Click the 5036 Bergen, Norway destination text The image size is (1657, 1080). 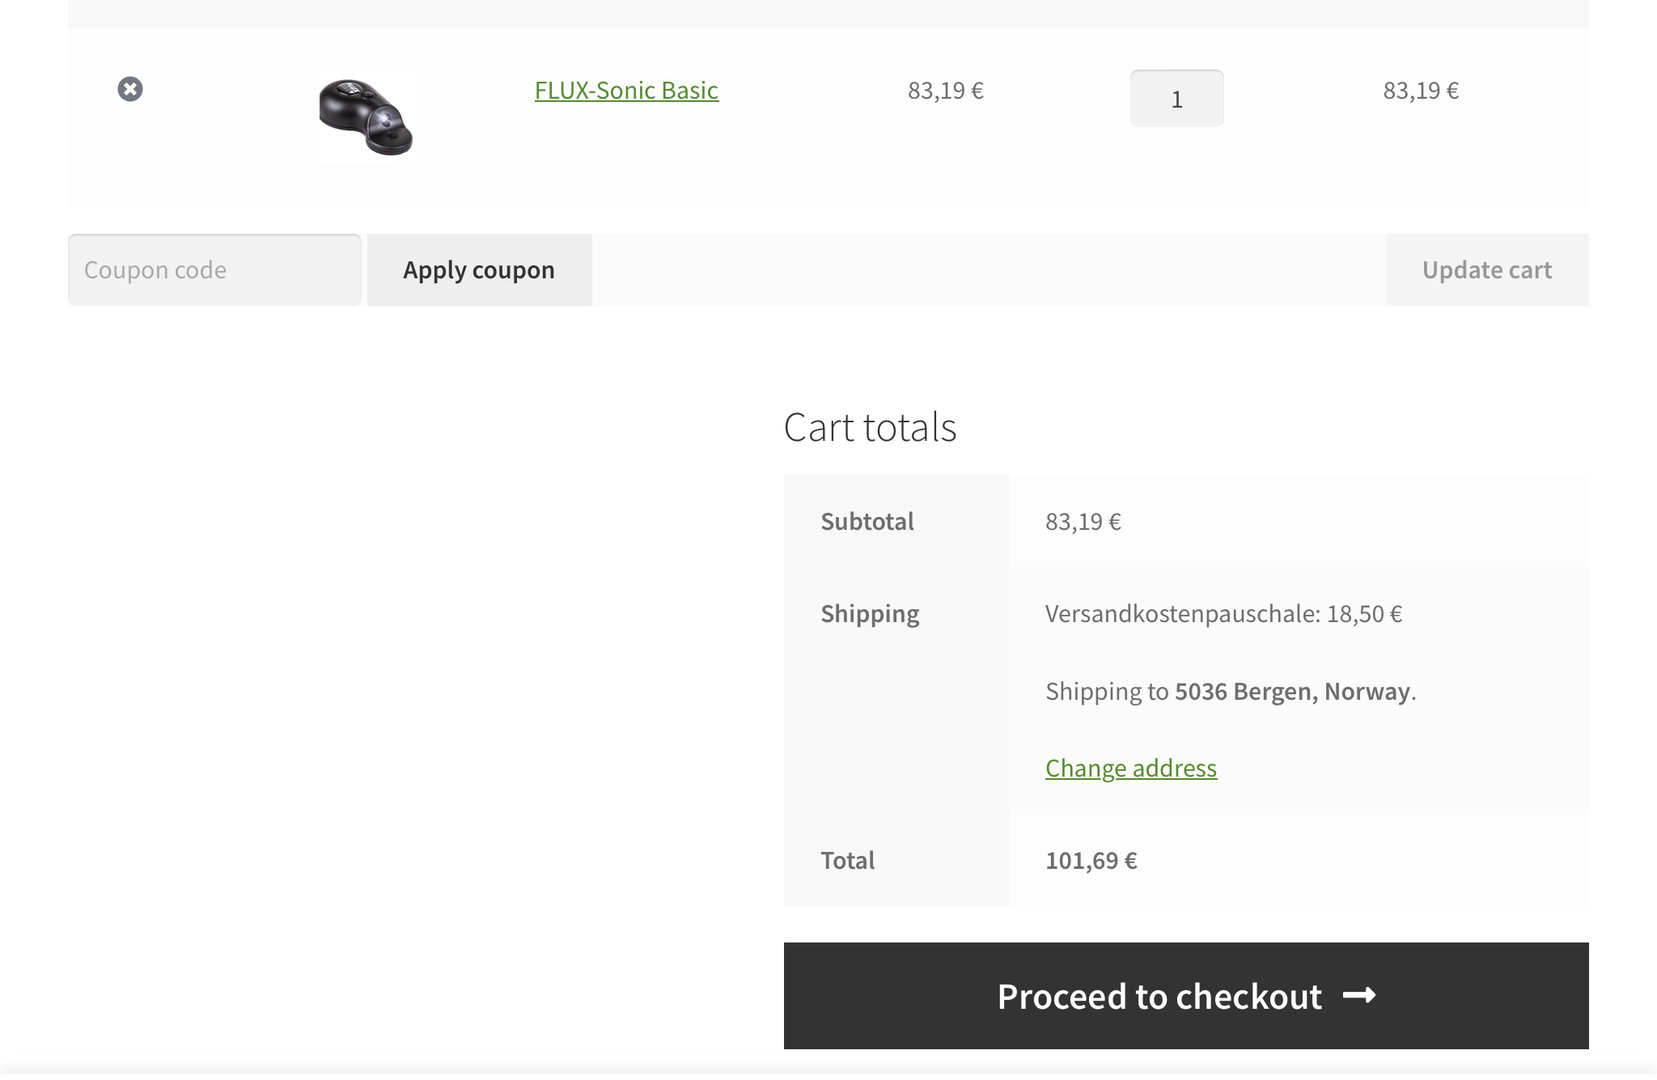click(x=1292, y=691)
